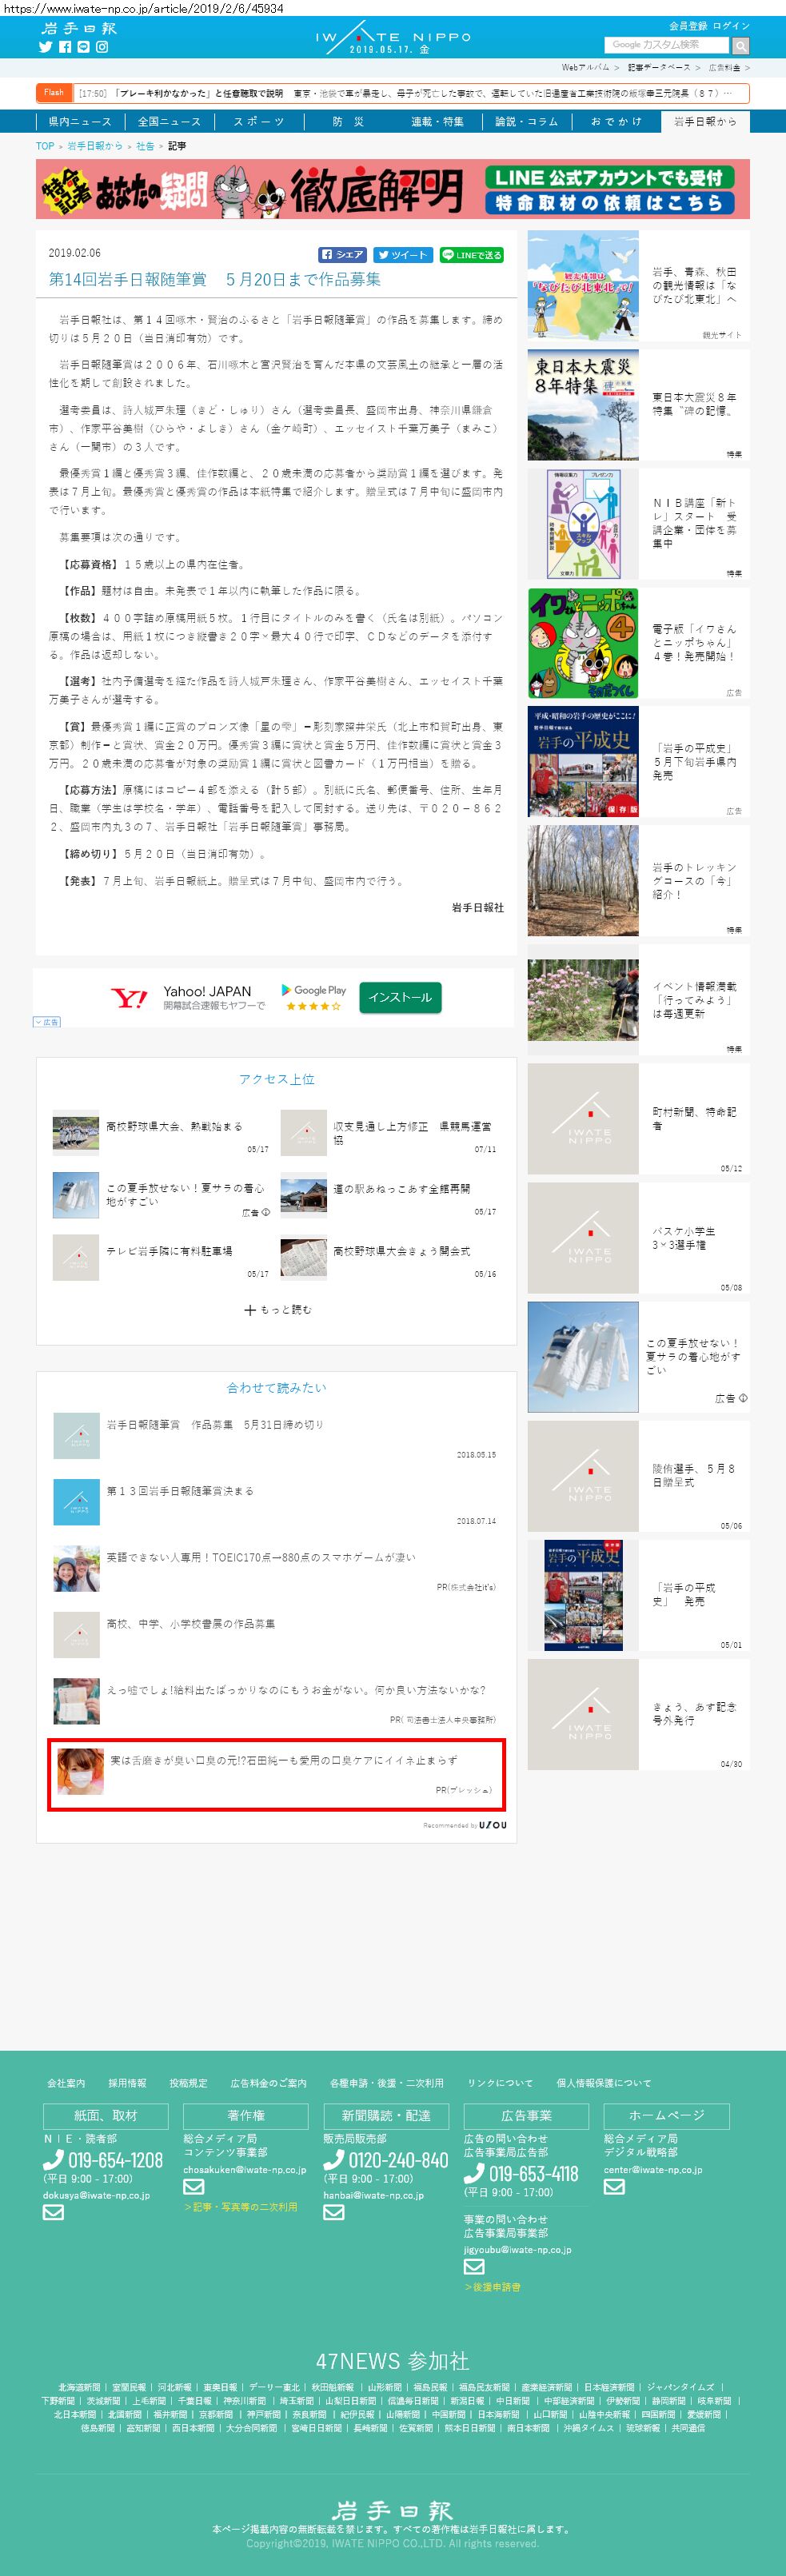The height and width of the screenshot is (2576, 786).
Task: Select the 岩手日報から menu tab
Action: point(705,121)
